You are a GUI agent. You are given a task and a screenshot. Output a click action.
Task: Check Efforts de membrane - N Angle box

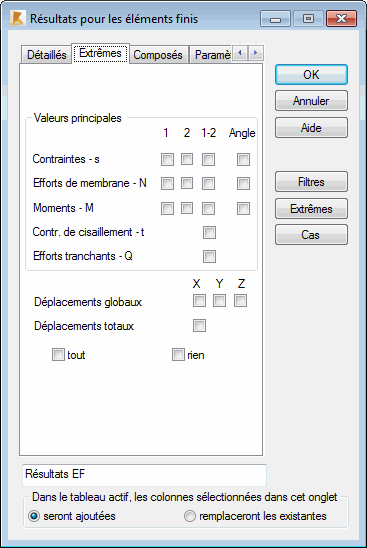[243, 183]
